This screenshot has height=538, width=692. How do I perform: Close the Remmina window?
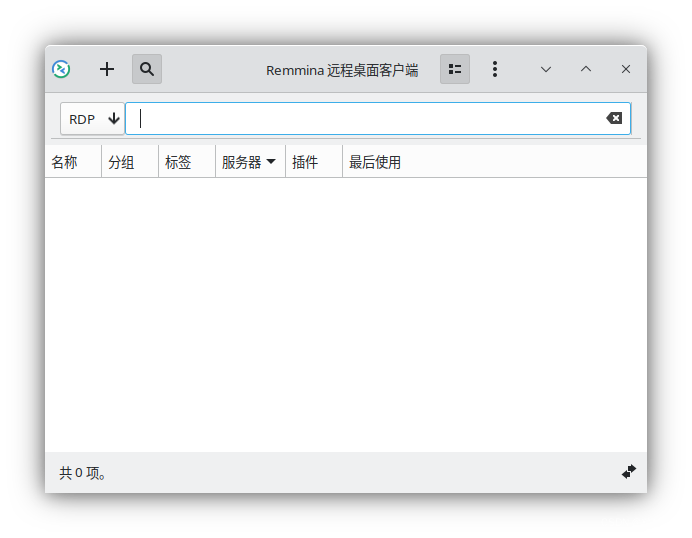[626, 69]
